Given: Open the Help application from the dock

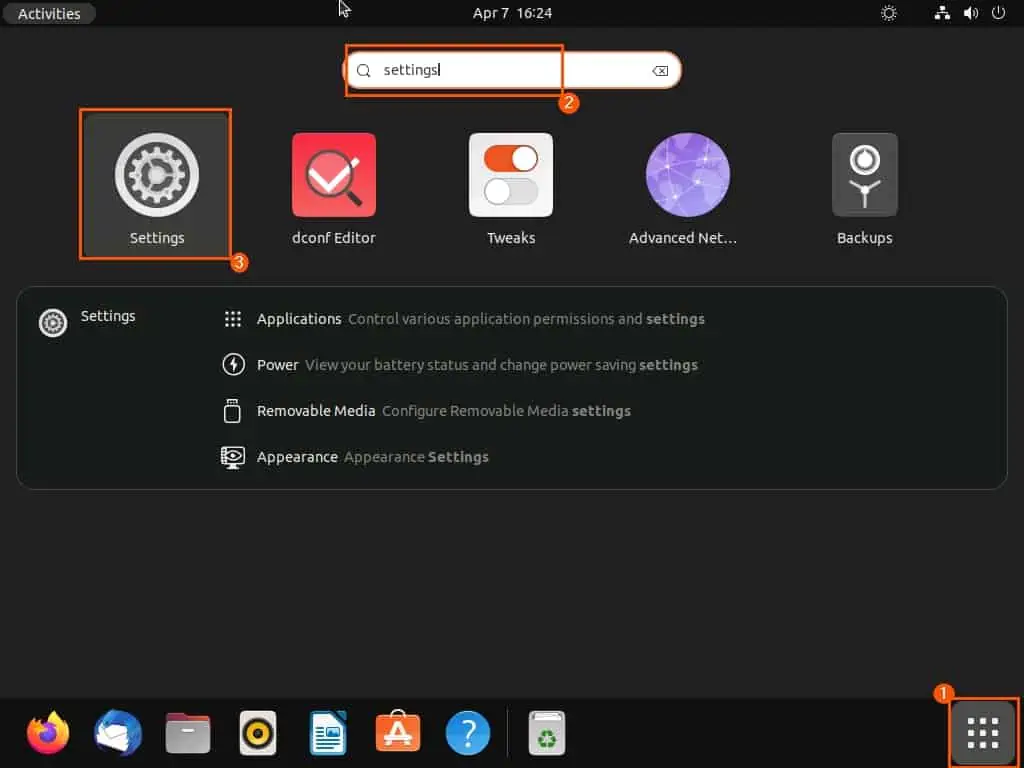Looking at the screenshot, I should coord(467,733).
